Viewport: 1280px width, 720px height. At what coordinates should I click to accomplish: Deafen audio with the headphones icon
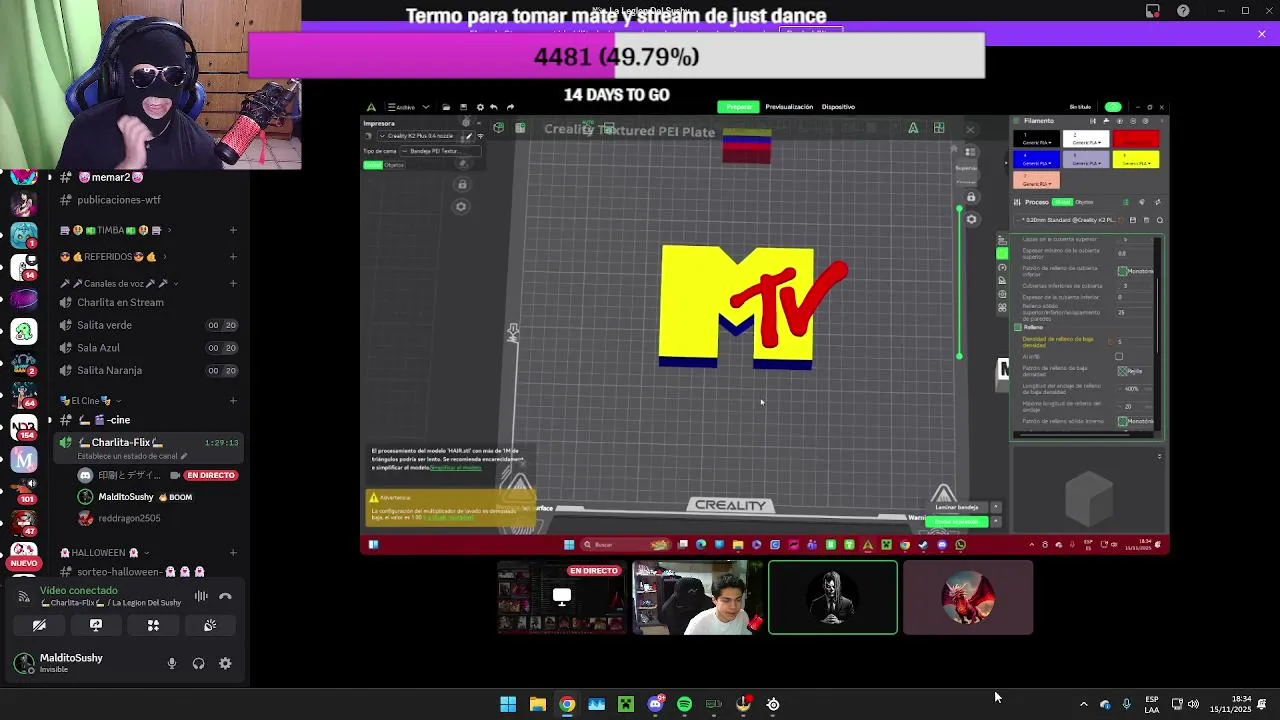198,663
